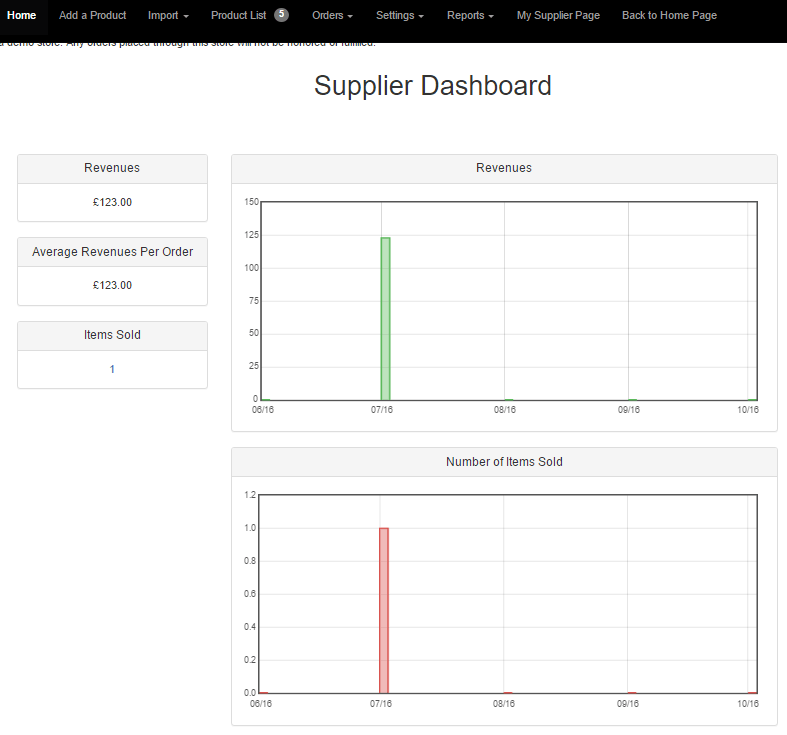This screenshot has width=787, height=735.
Task: Click the 09/16 label on Revenues chart
Action: (x=628, y=410)
